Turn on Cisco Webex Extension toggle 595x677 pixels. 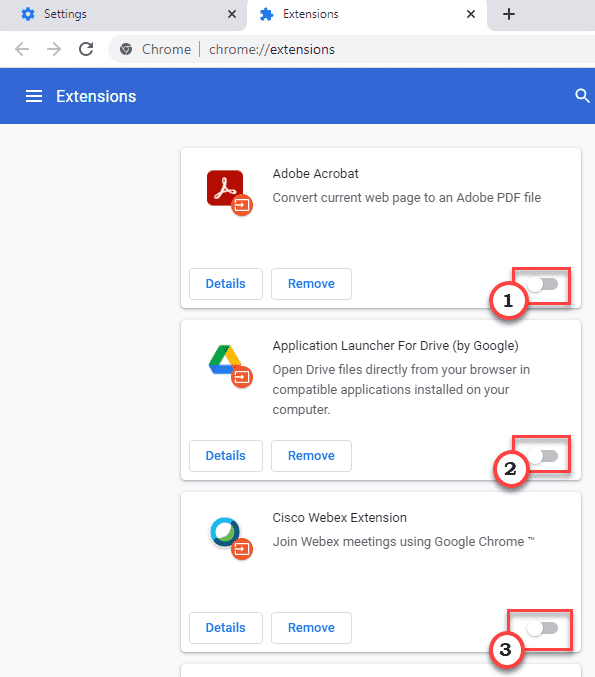pos(542,628)
